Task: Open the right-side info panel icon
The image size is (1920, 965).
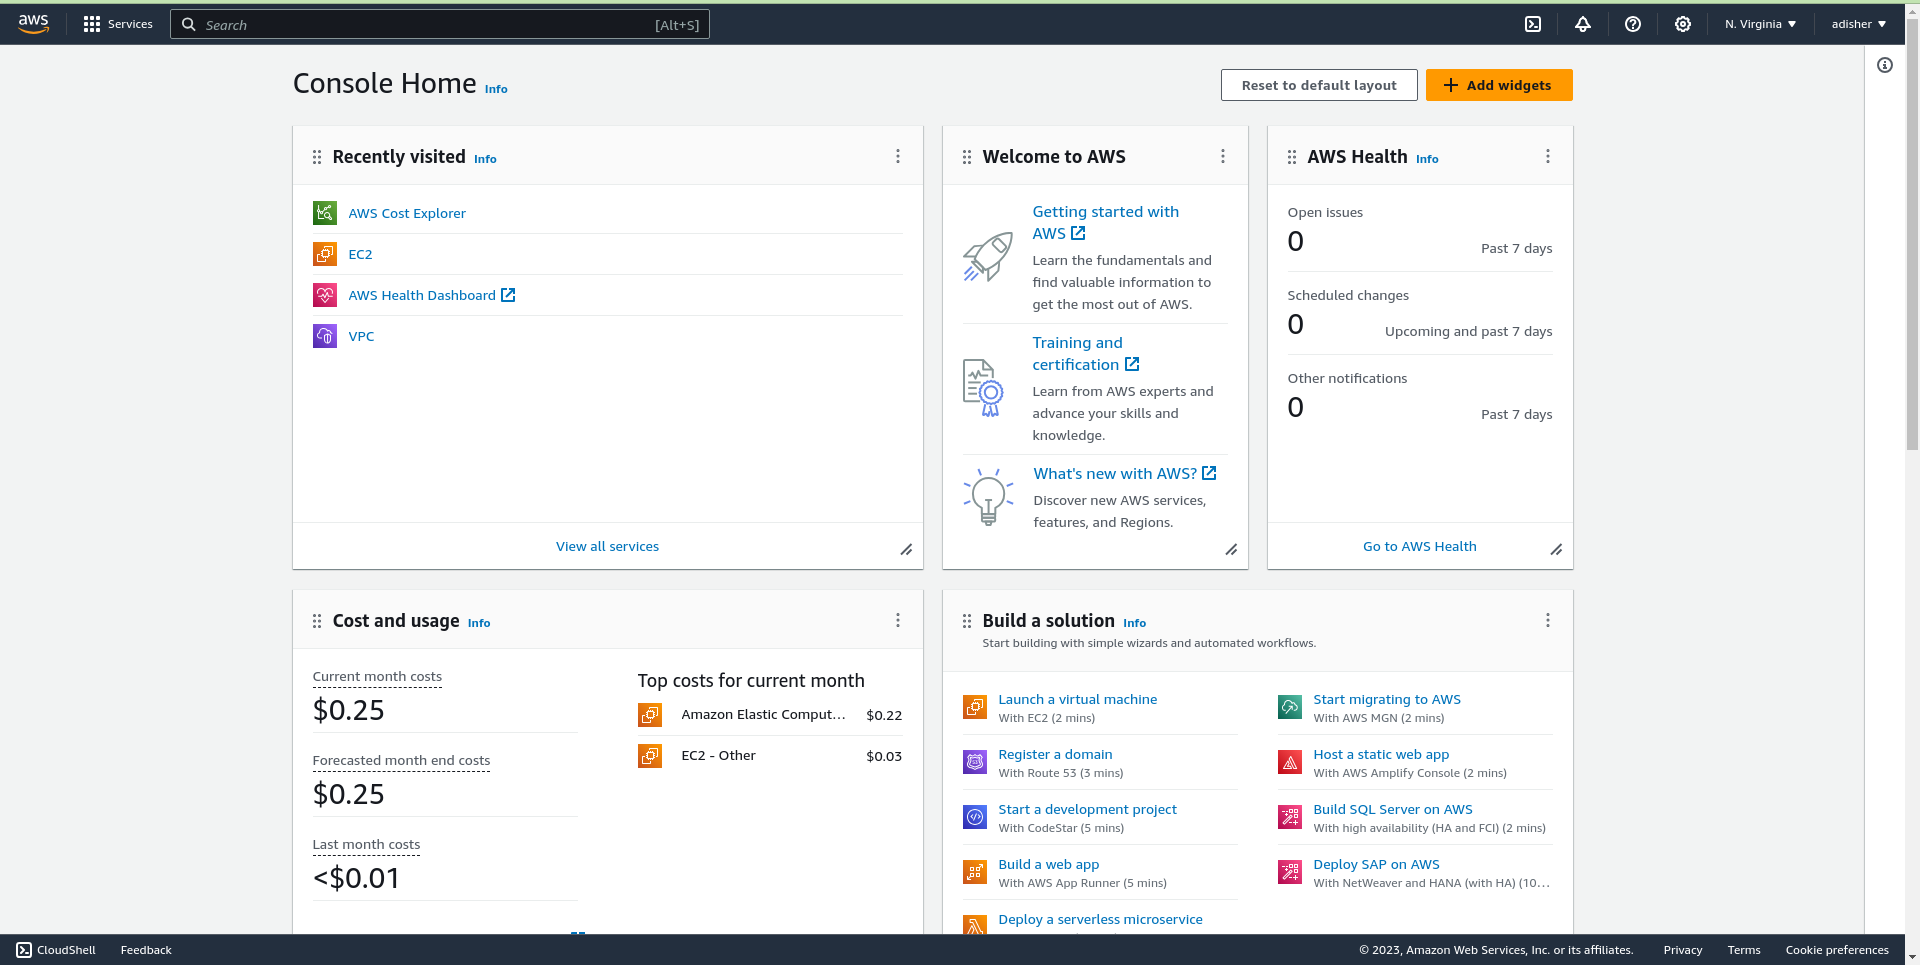Action: [1885, 65]
